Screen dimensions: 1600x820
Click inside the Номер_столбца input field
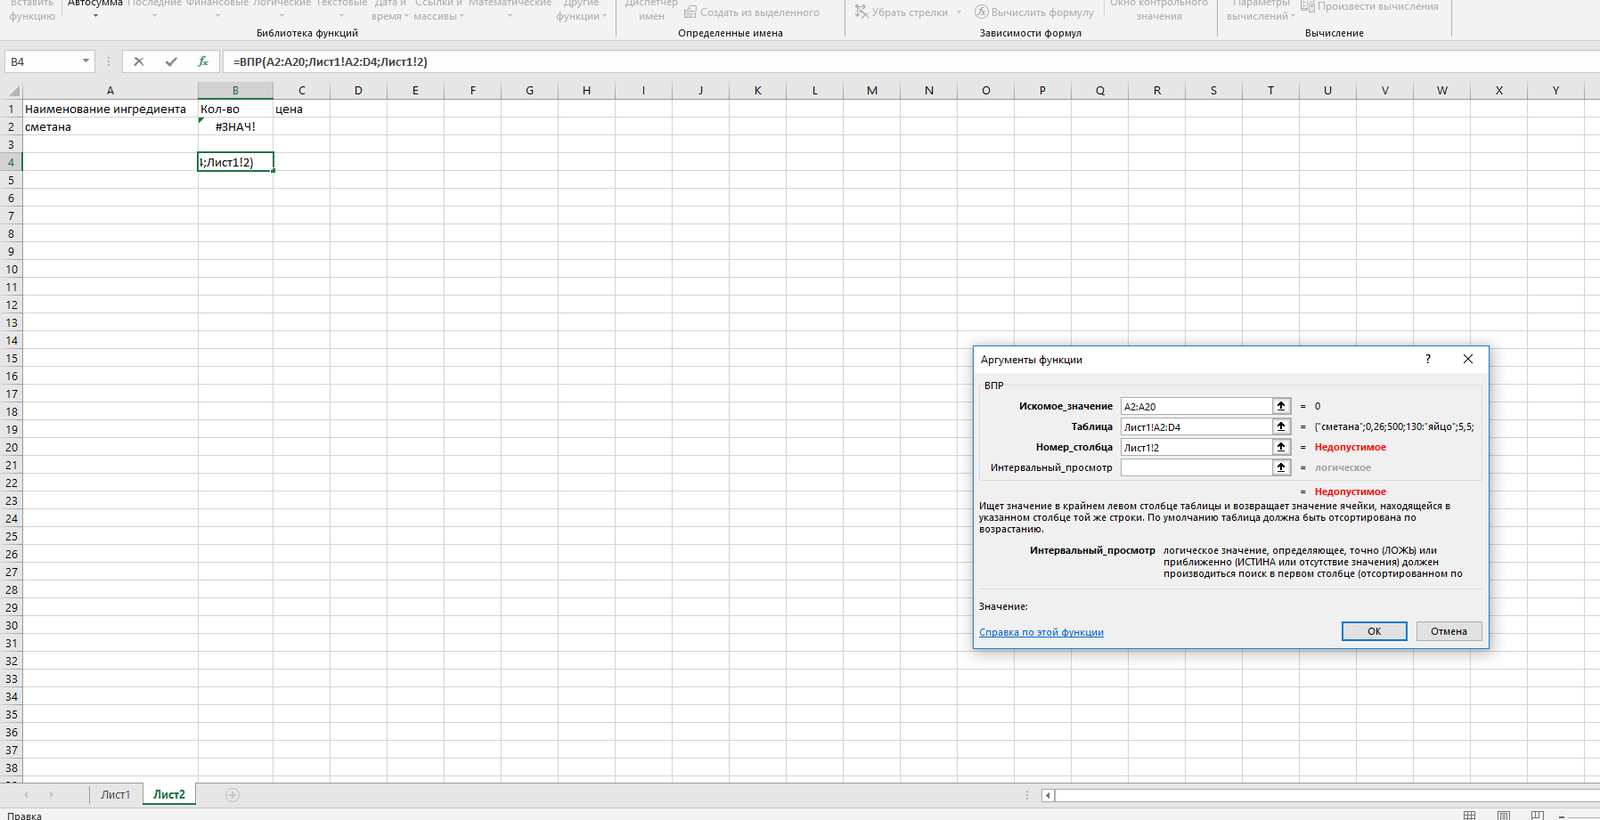(x=1195, y=447)
